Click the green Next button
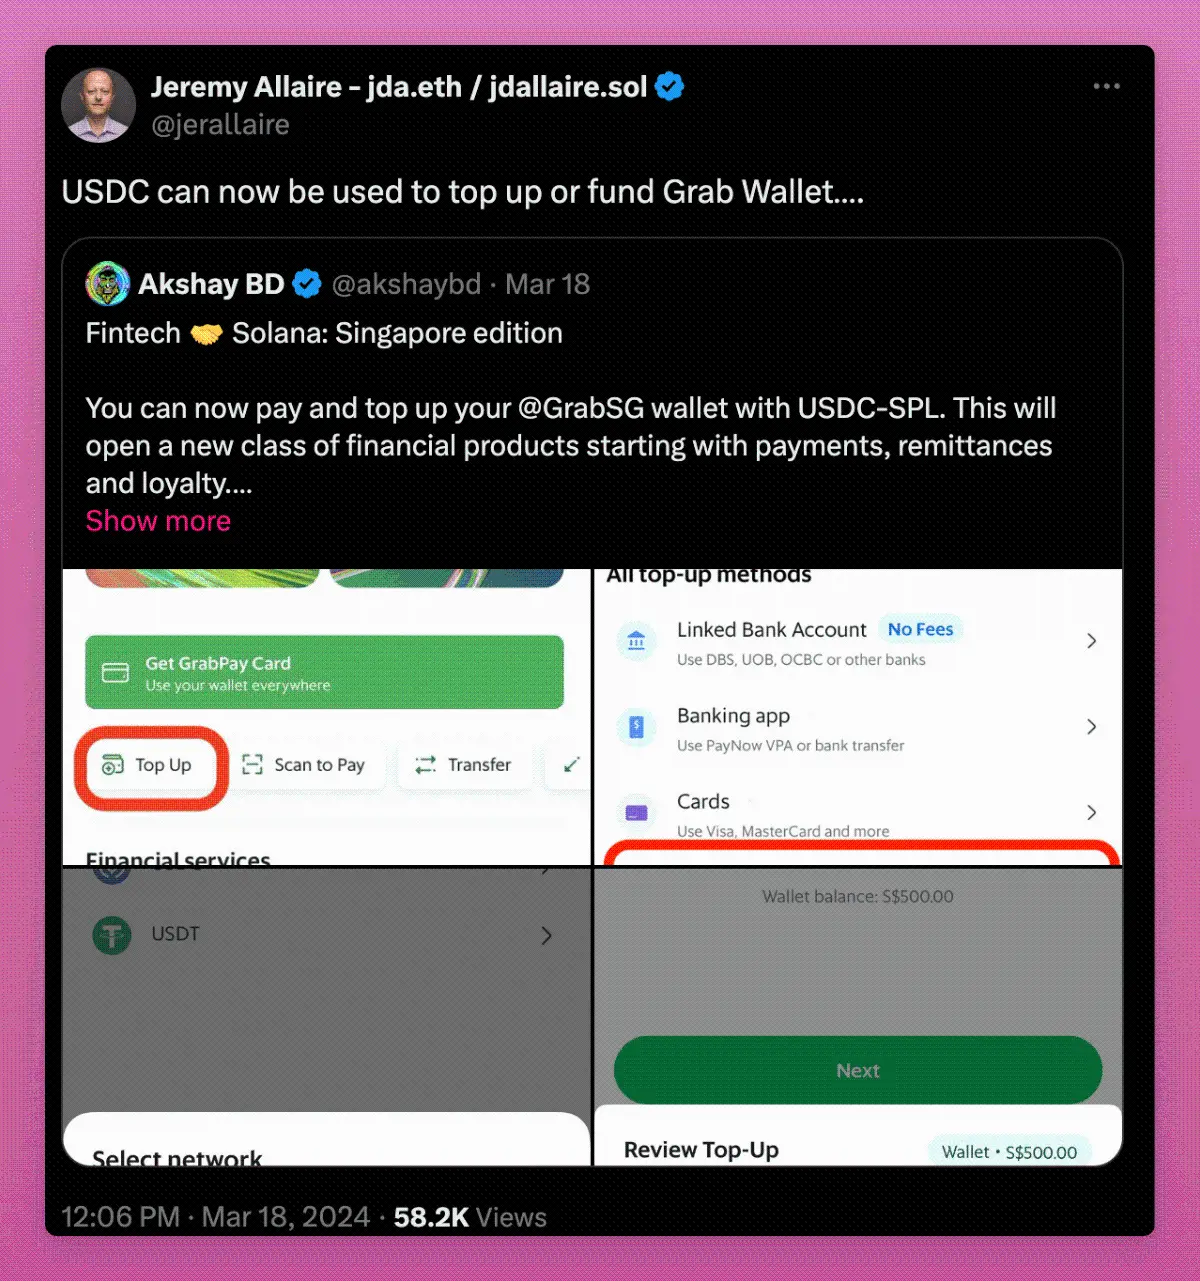Screen dimensions: 1200x1281 click(x=858, y=1070)
